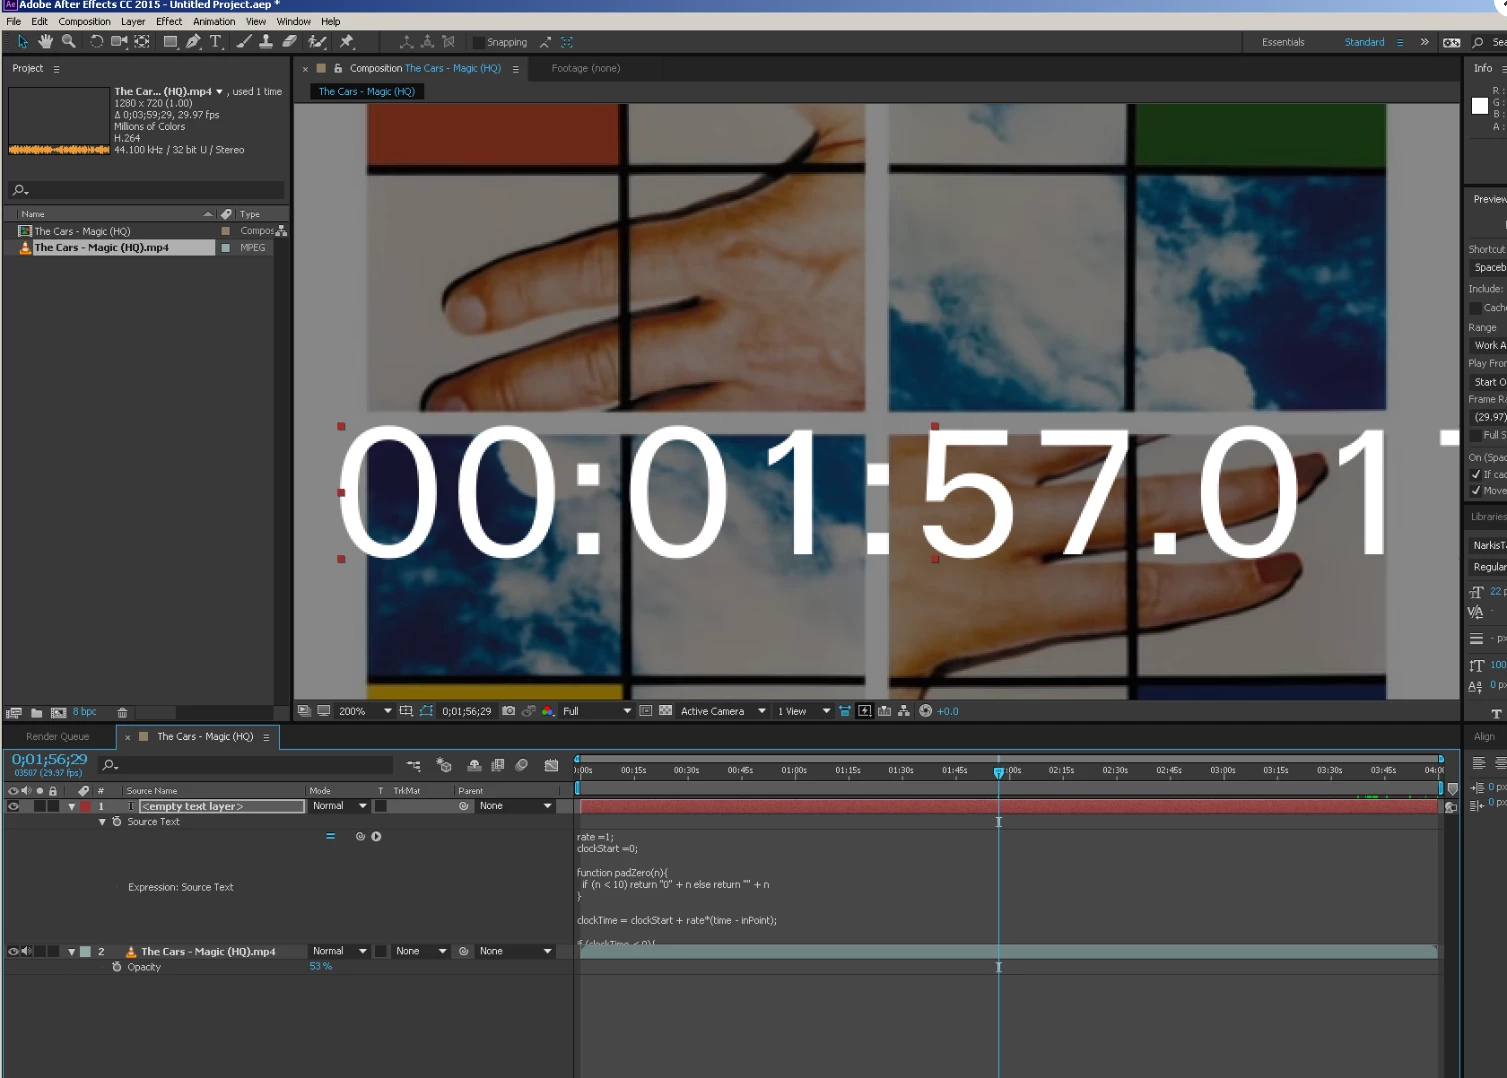Select the Rotation tool

97,42
